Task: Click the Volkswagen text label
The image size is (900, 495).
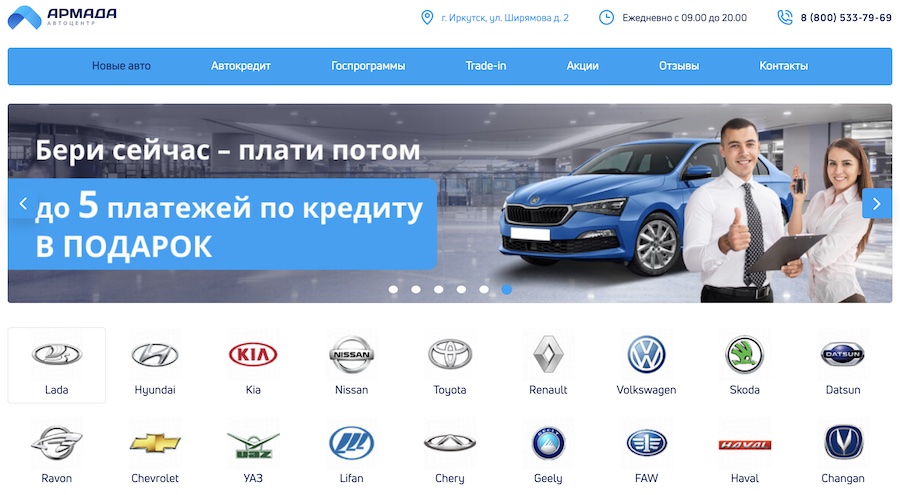Action: pyautogui.click(x=646, y=390)
